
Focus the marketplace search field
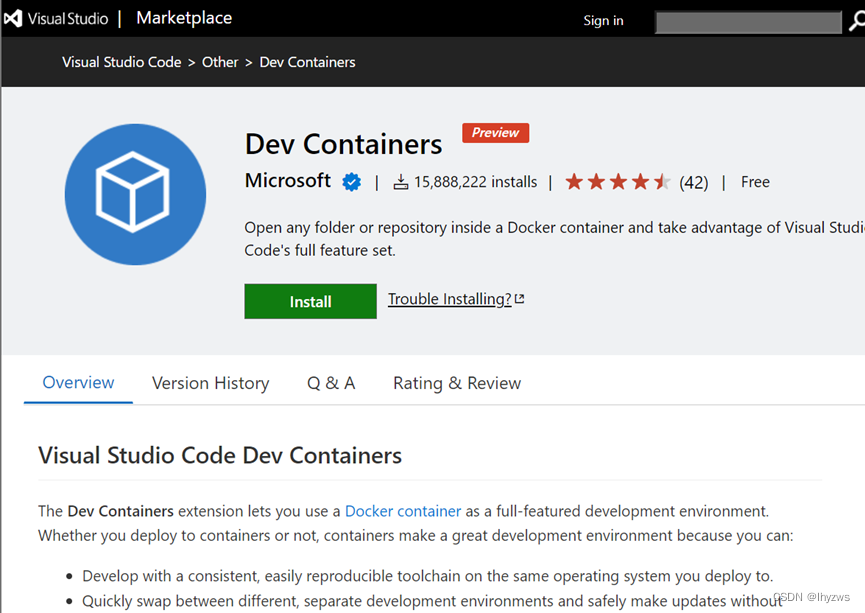point(748,22)
